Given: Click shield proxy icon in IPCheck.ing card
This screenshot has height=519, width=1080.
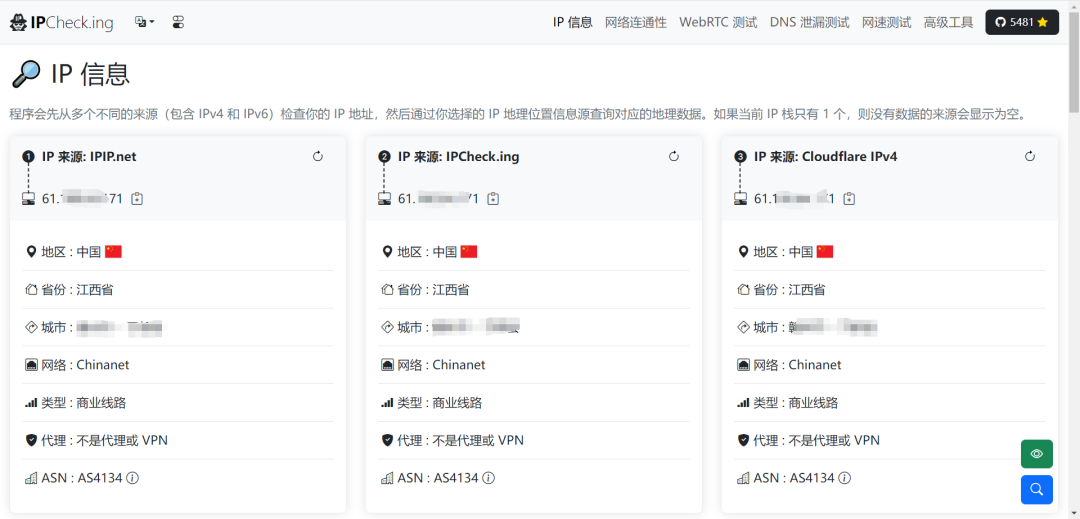Looking at the screenshot, I should coord(386,441).
